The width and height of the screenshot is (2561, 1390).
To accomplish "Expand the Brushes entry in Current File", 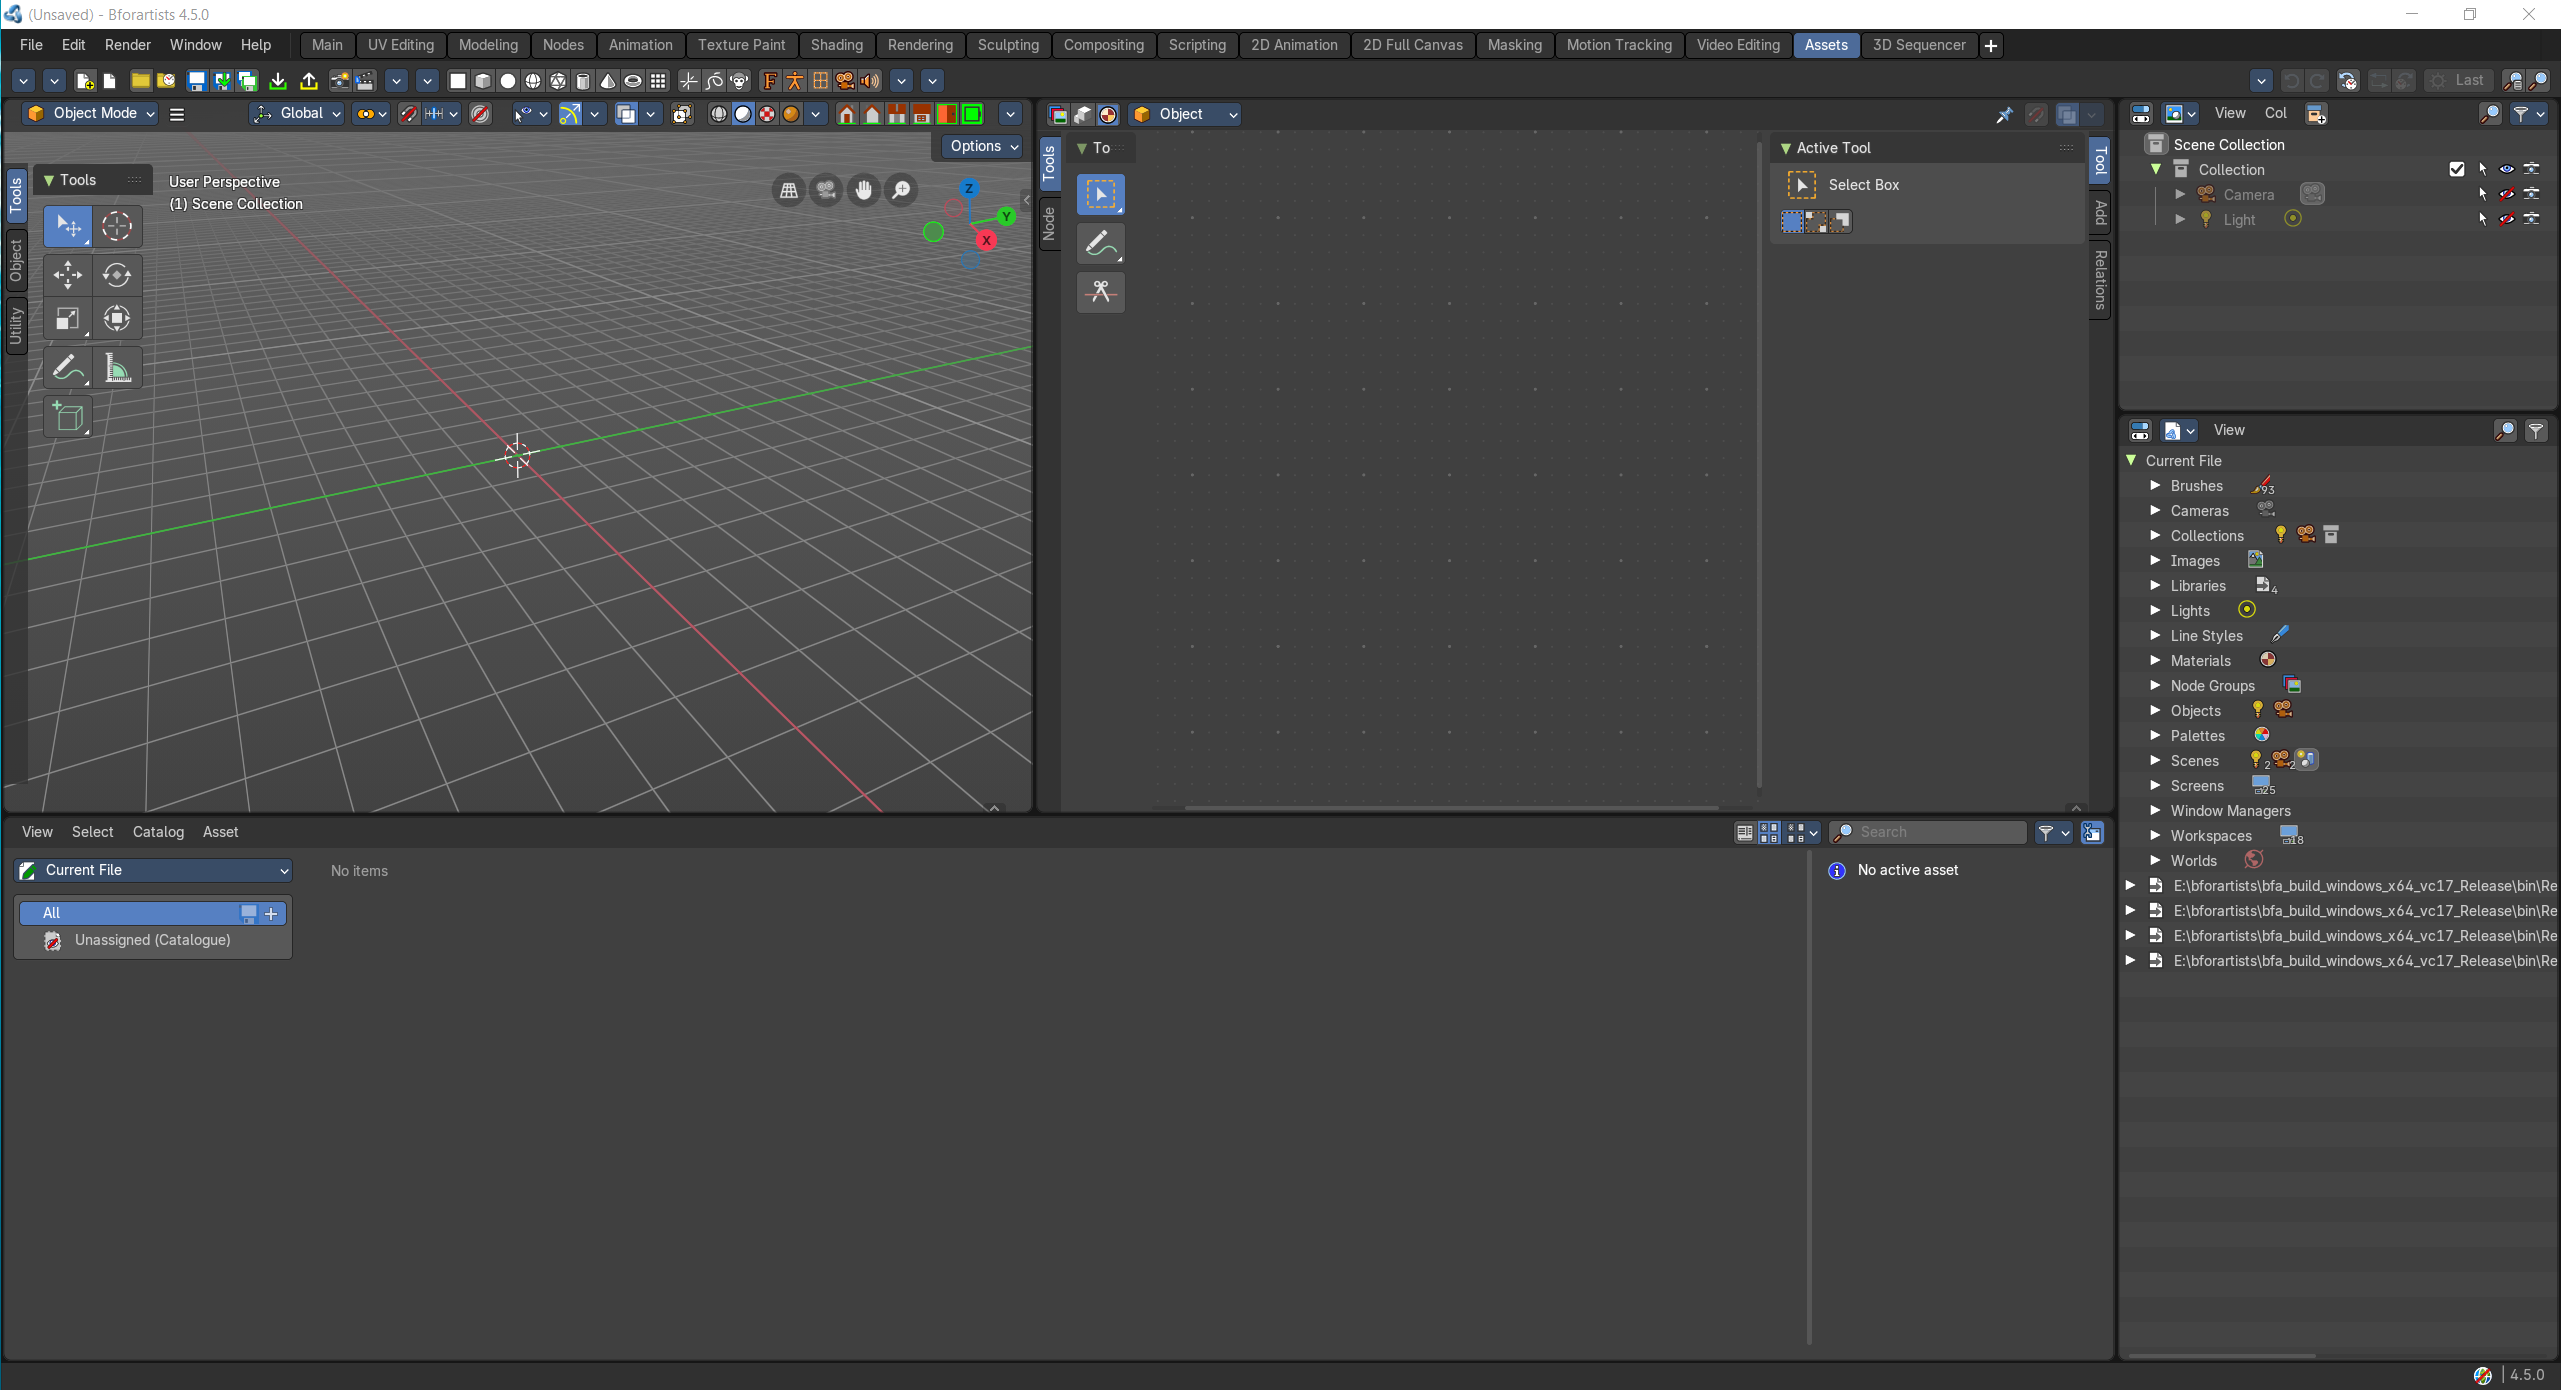I will click(2155, 486).
